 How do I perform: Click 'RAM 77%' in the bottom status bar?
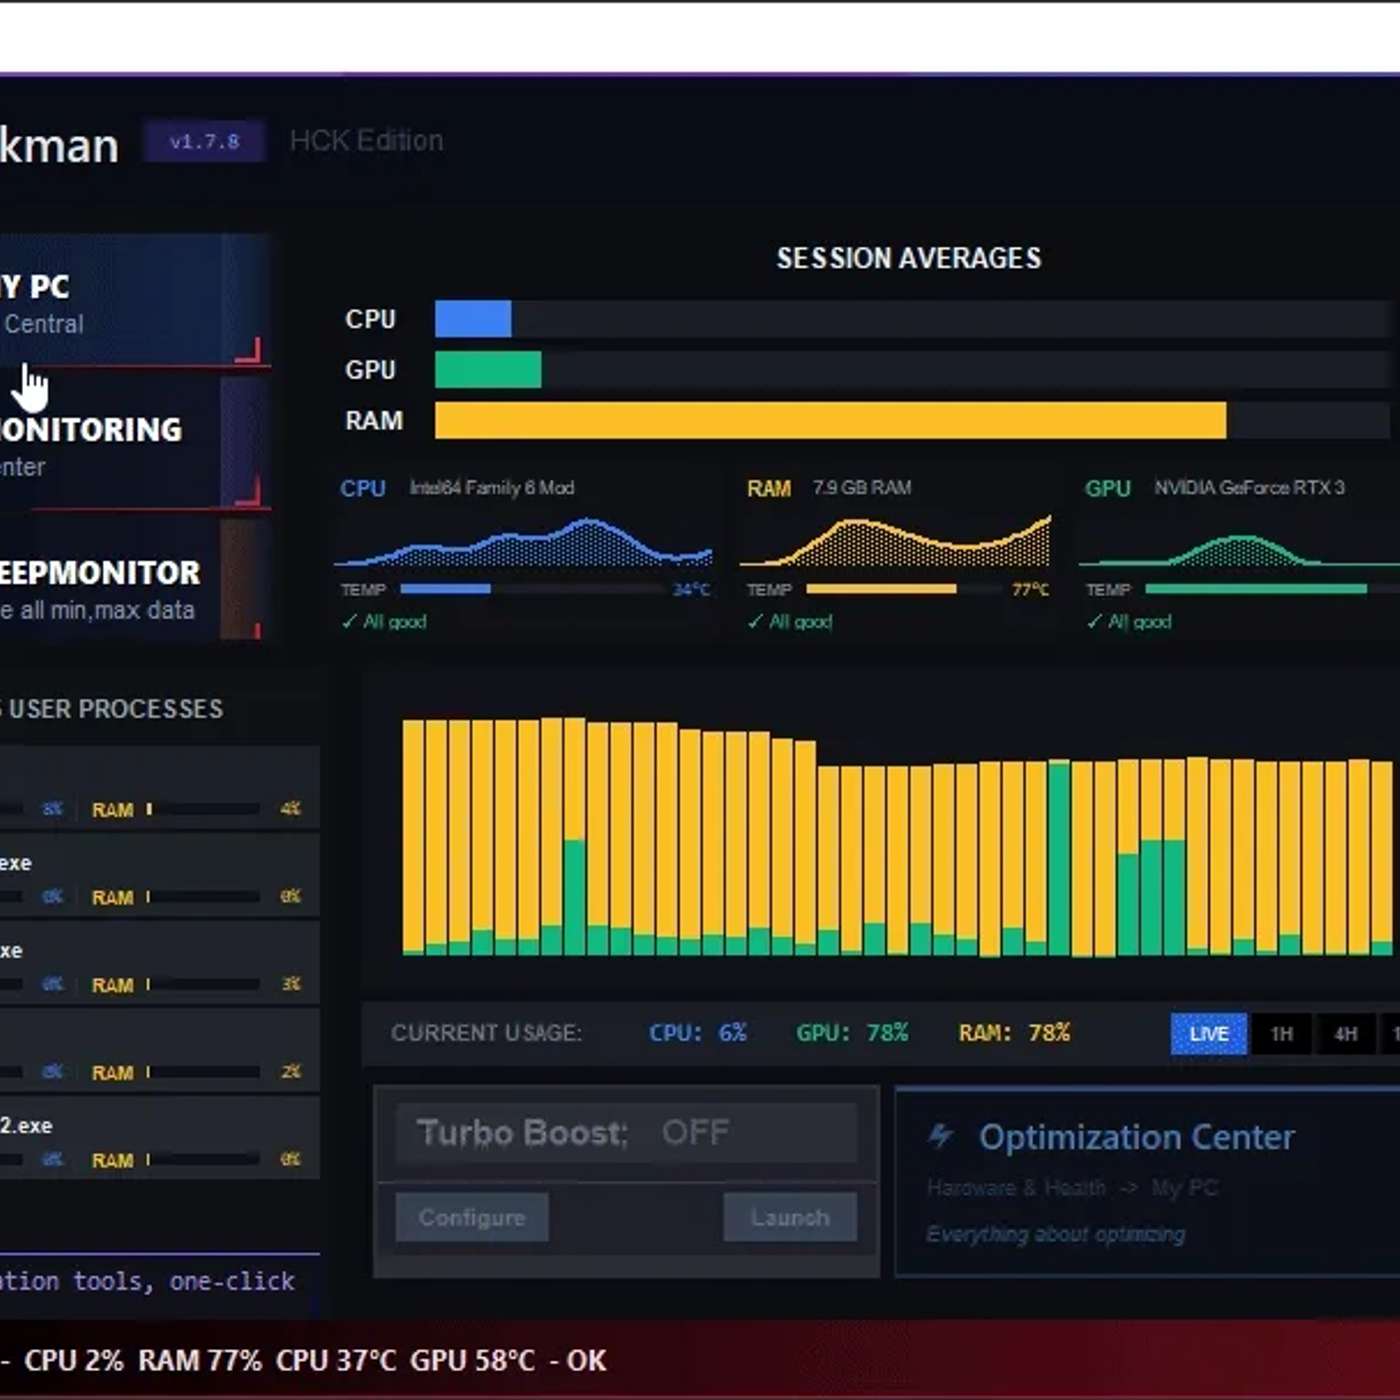click(x=200, y=1361)
